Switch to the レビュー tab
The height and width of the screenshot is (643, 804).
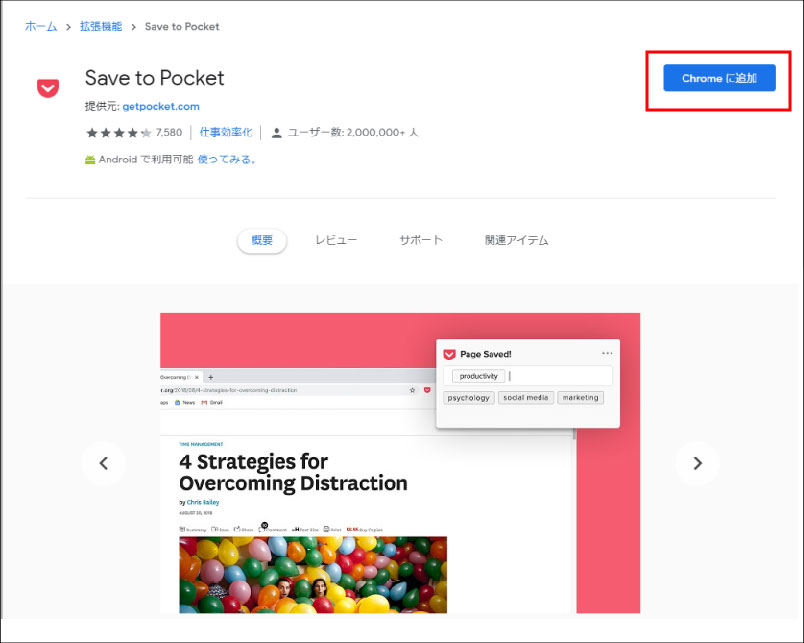click(x=336, y=240)
